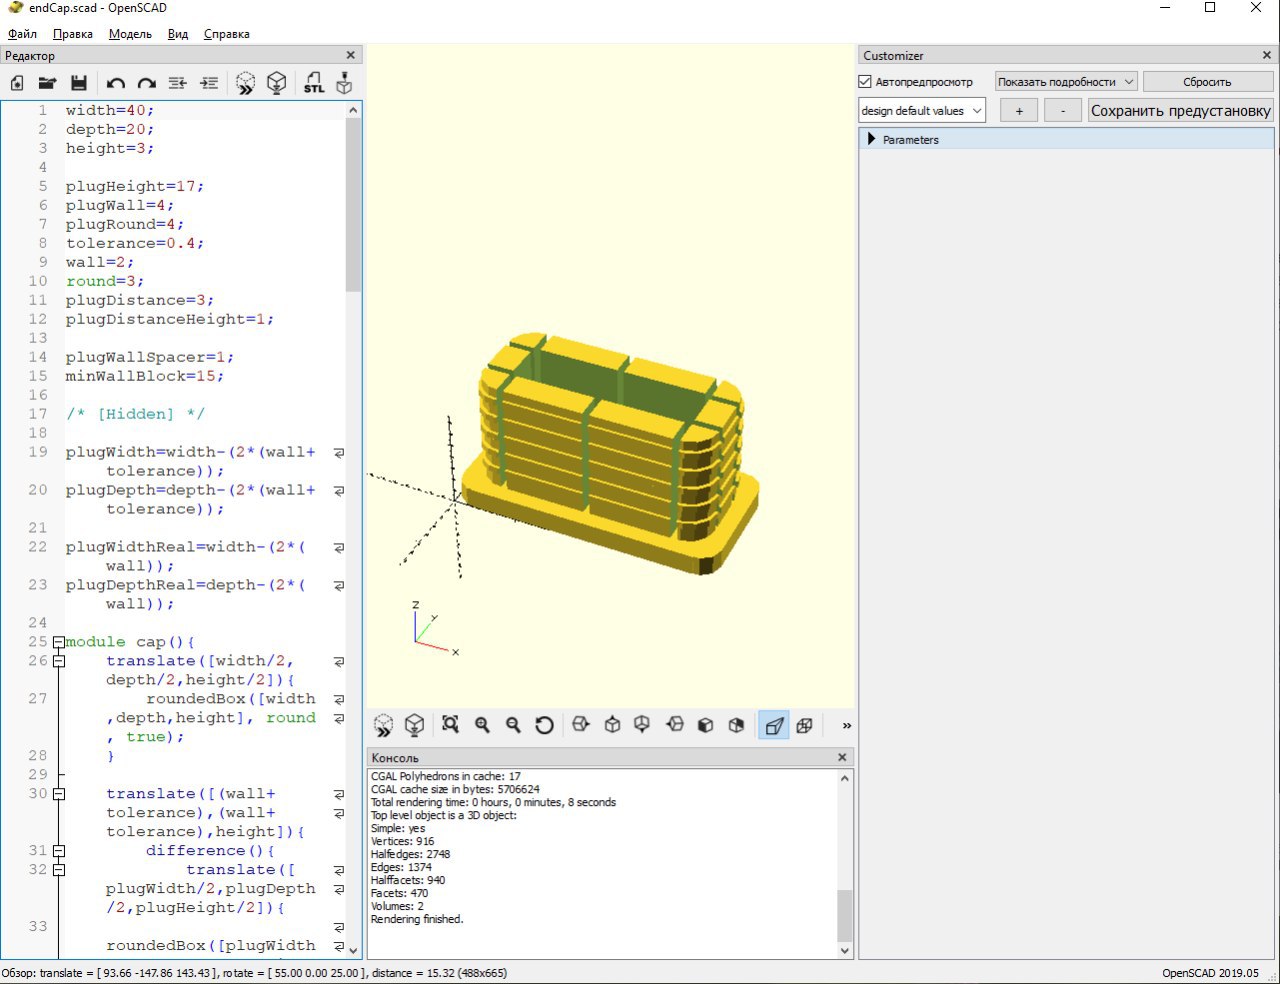This screenshot has width=1280, height=984.
Task: Collapse the fold at line 30 translate
Action: (x=59, y=794)
